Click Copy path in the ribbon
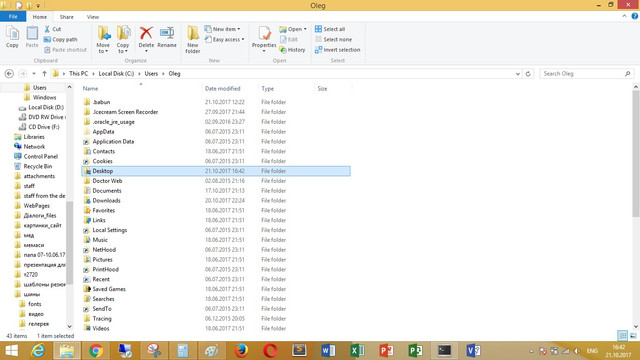Image resolution: width=640 pixels, height=360 pixels. click(60, 39)
